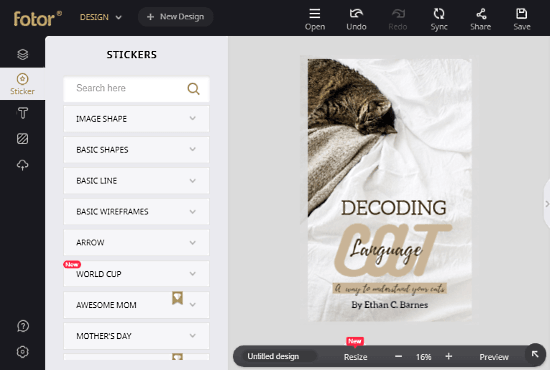Click the collapse arrow icon in bottom bar
The width and height of the screenshot is (550, 370).
point(535,354)
